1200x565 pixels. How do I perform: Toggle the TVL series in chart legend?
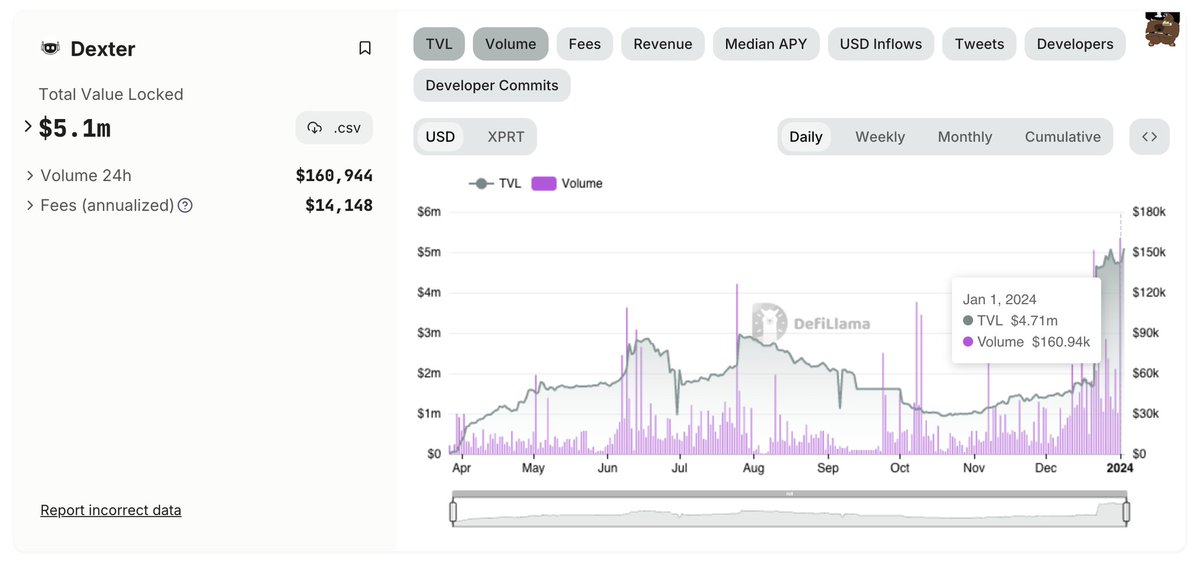(x=495, y=183)
